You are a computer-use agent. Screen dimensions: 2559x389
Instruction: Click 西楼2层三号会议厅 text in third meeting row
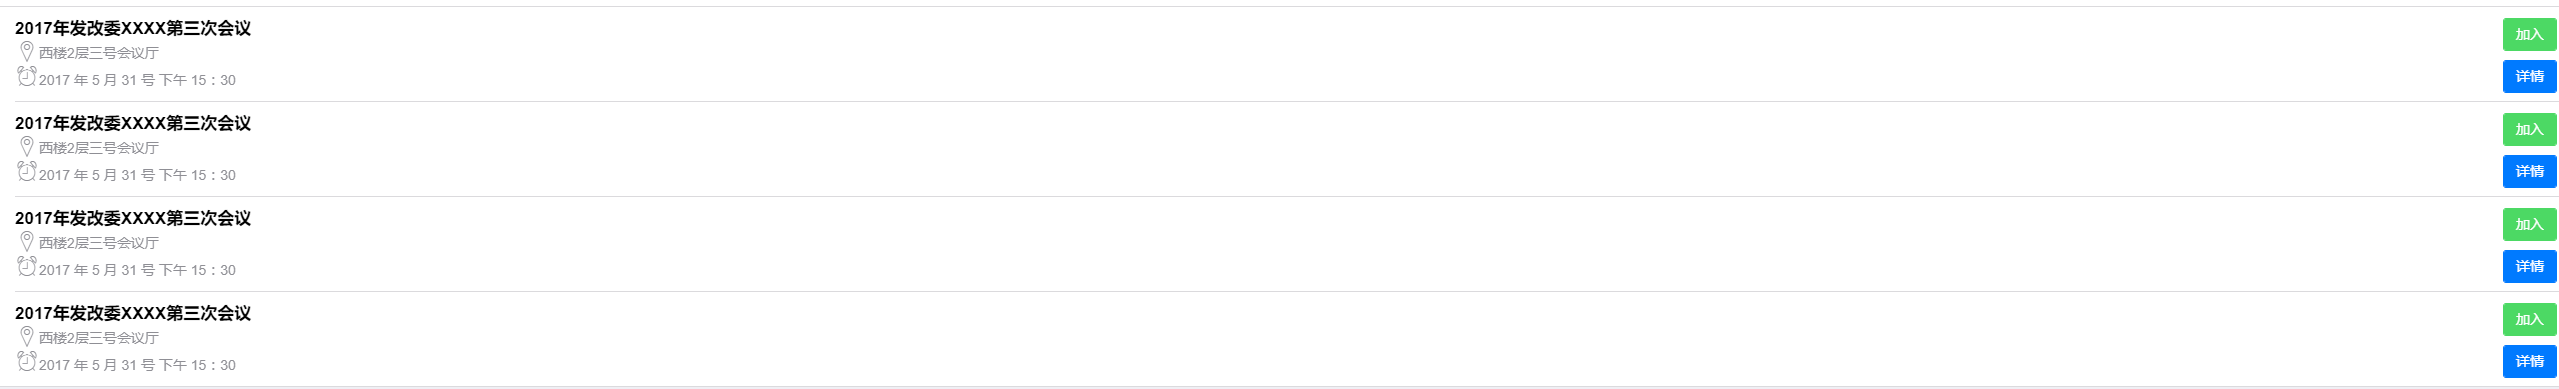99,243
